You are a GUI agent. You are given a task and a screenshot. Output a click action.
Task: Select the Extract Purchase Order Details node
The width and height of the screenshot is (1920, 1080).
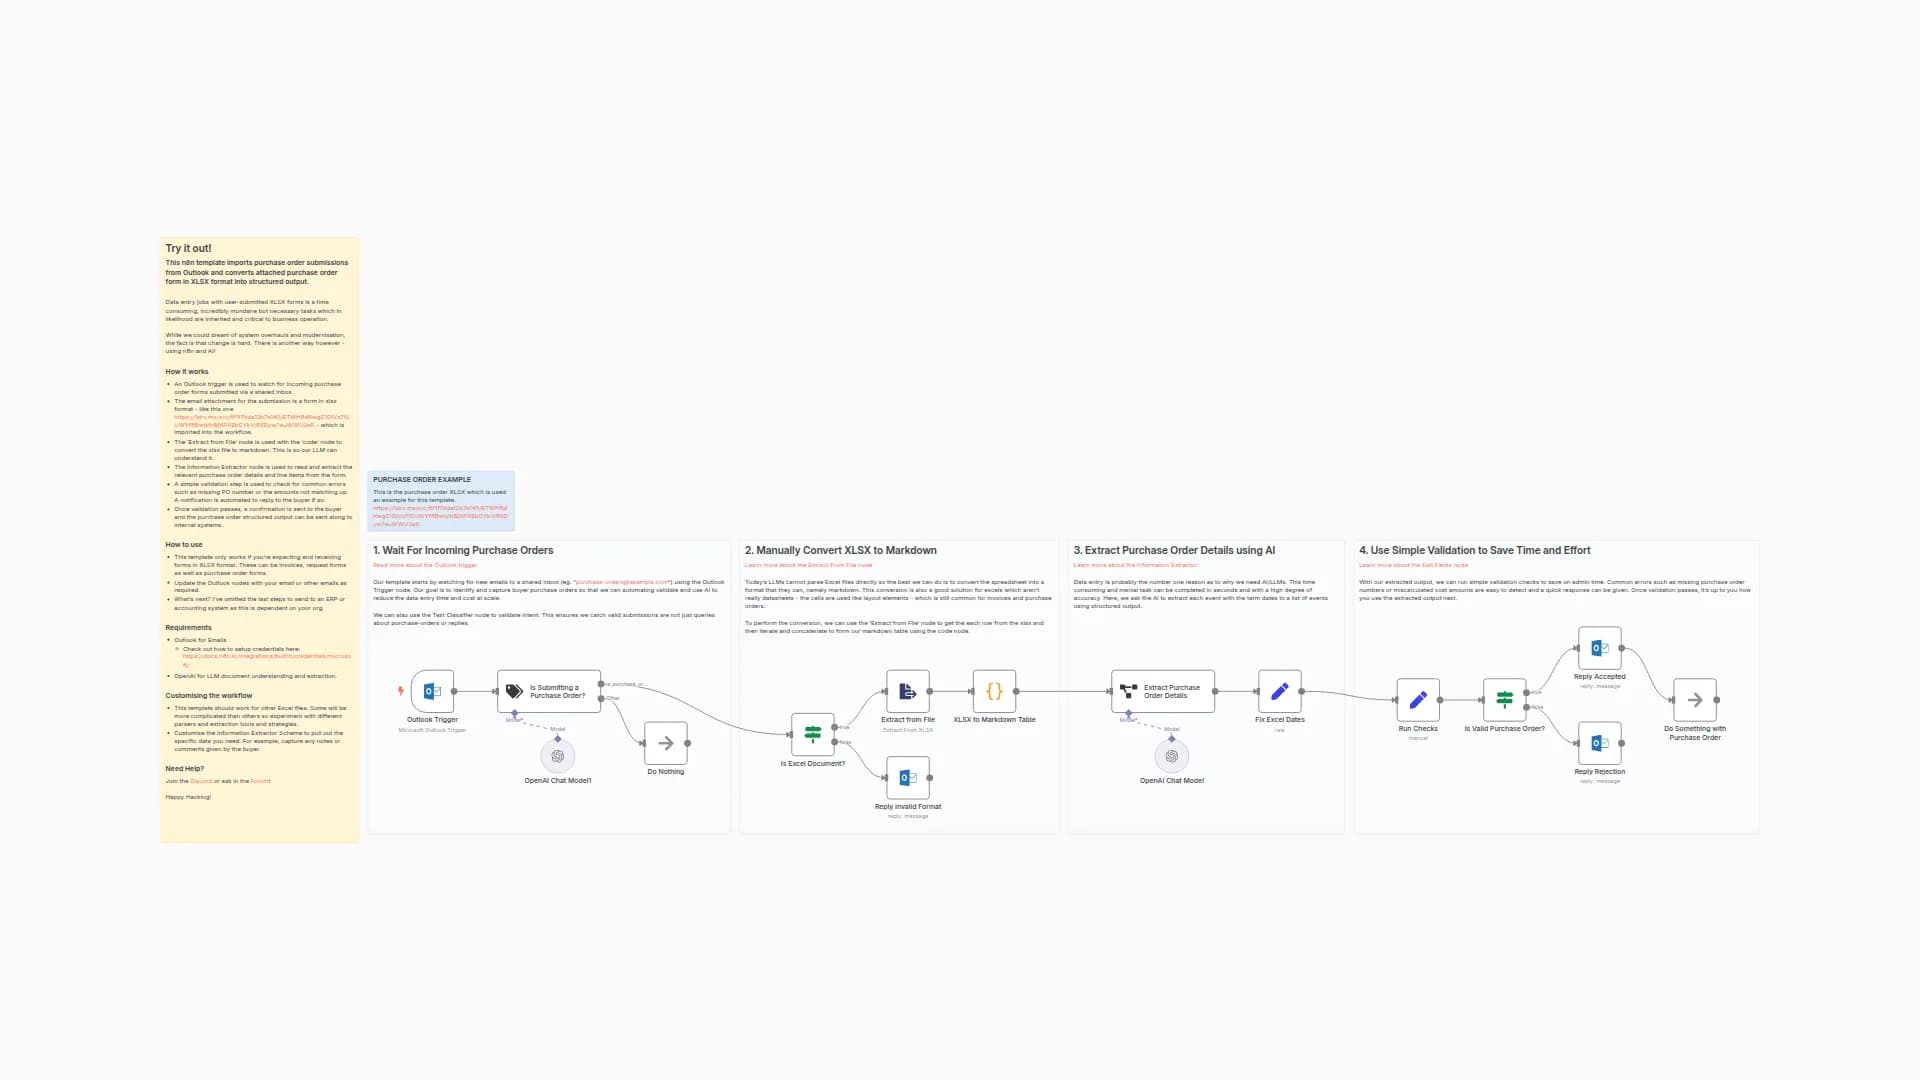pos(1163,691)
